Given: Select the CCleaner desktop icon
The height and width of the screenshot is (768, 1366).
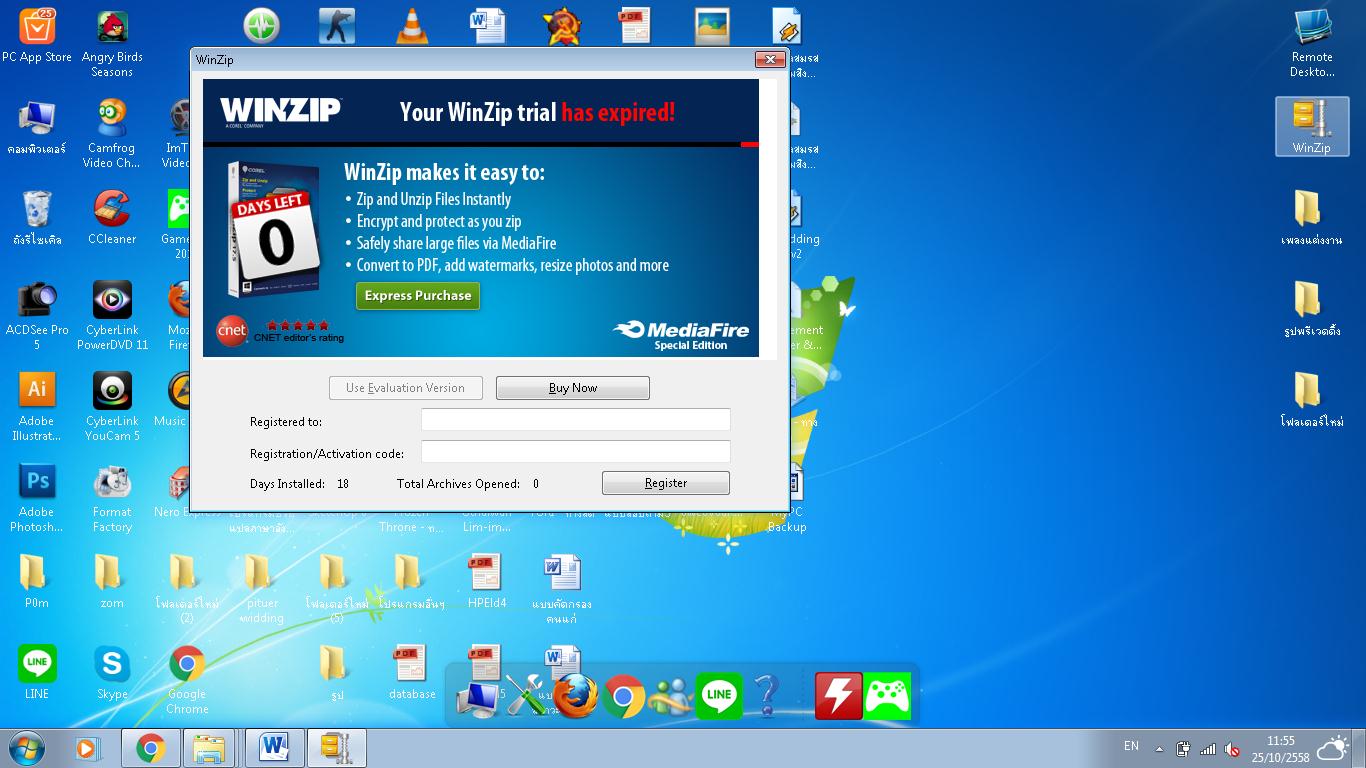Looking at the screenshot, I should (x=112, y=218).
